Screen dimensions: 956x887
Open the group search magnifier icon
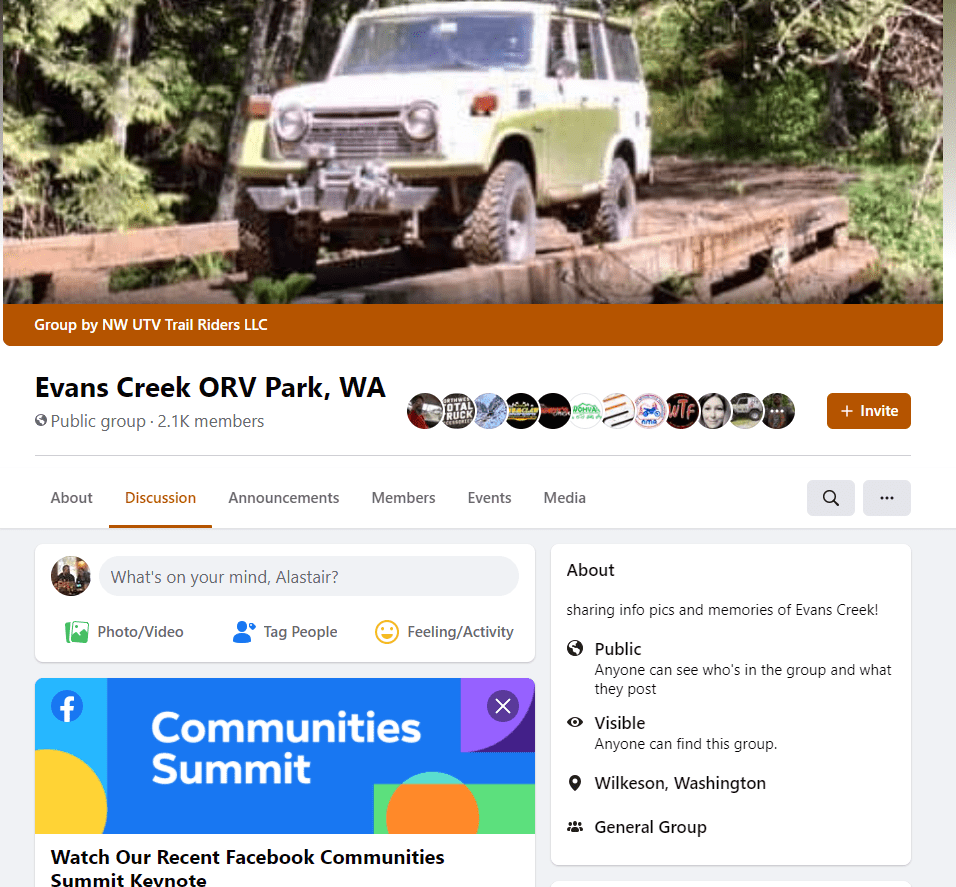click(x=830, y=498)
